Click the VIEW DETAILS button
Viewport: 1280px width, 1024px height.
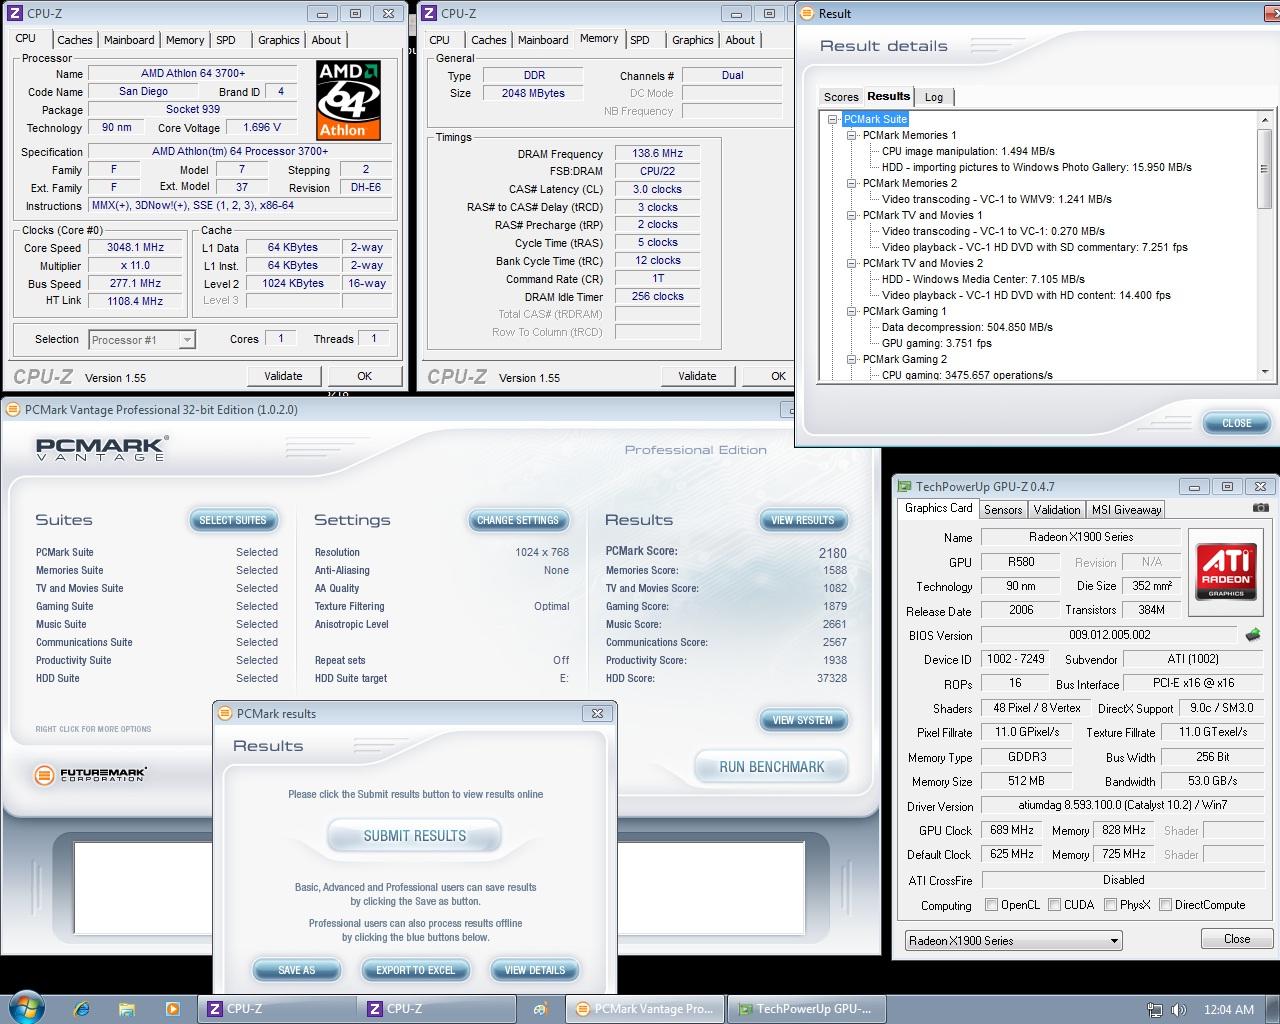coord(535,970)
